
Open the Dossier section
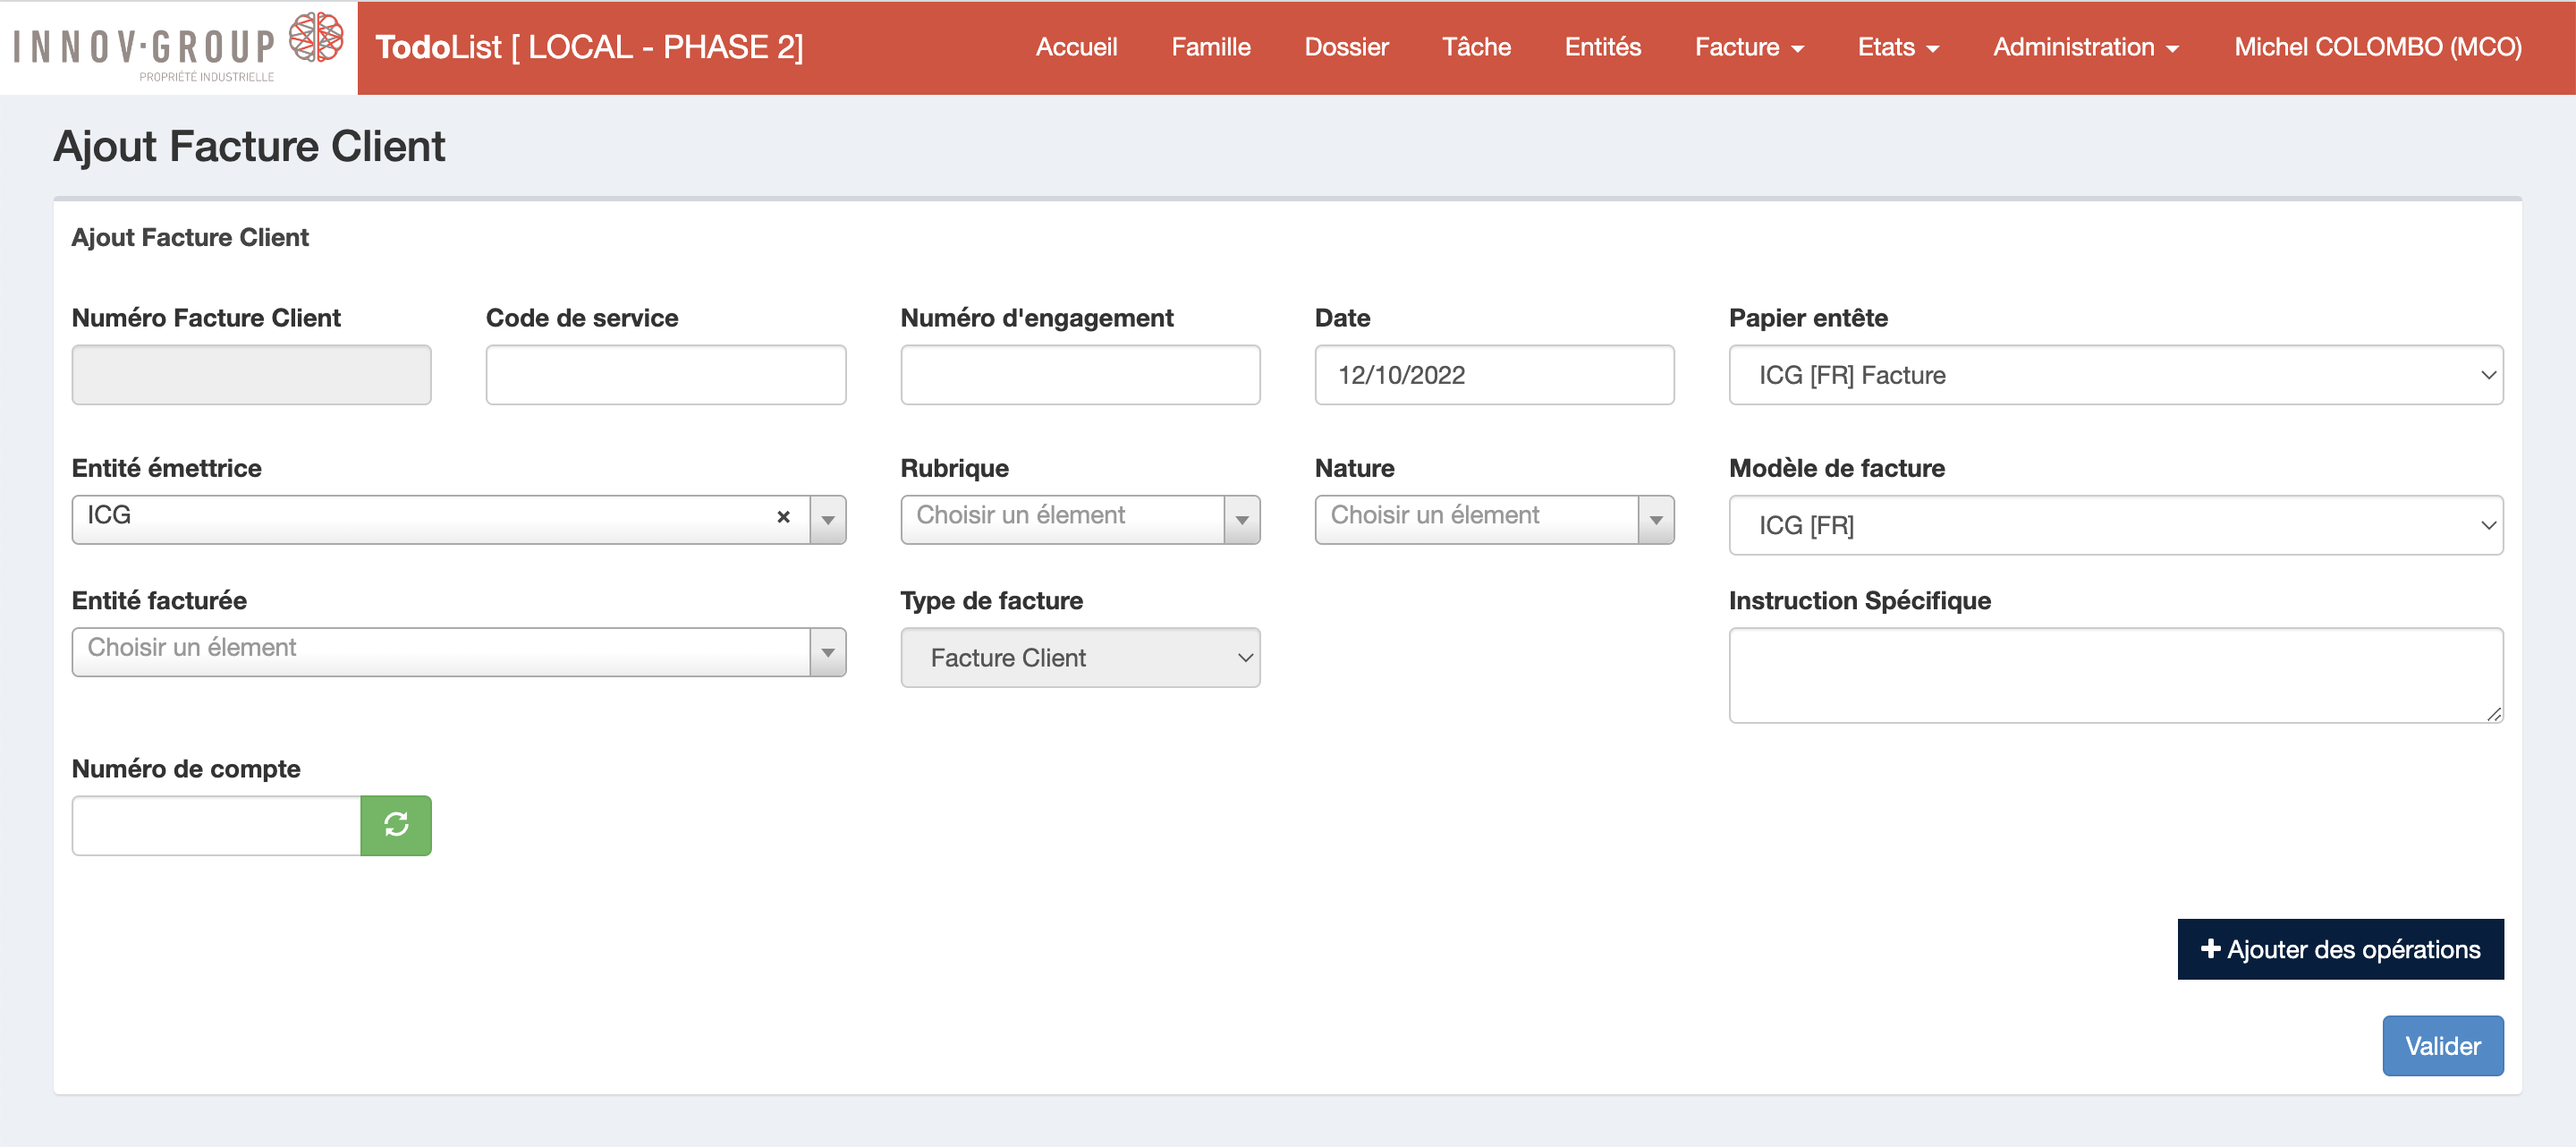1346,47
